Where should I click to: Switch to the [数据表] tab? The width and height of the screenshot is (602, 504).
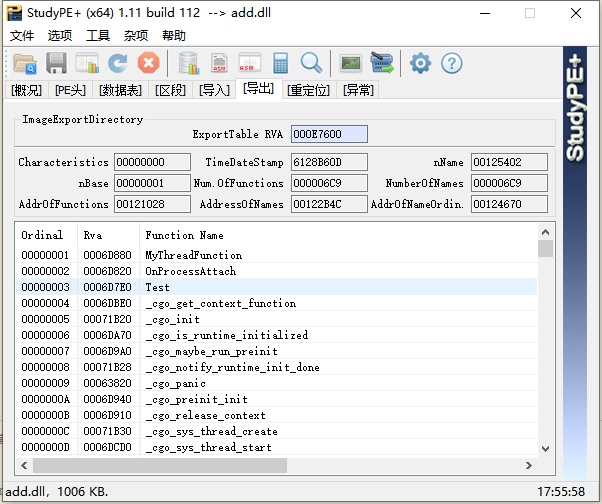(120, 90)
